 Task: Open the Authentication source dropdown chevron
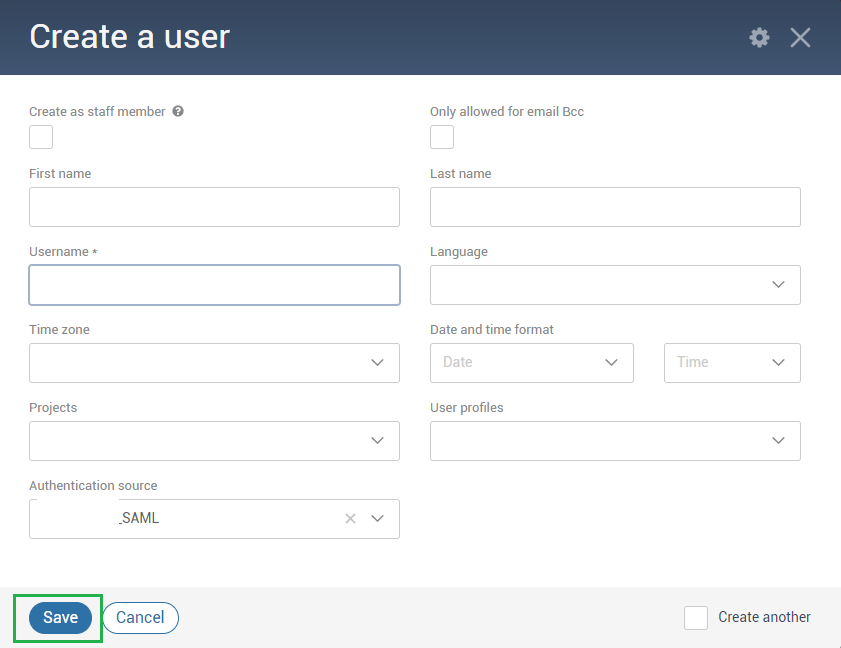(x=377, y=518)
